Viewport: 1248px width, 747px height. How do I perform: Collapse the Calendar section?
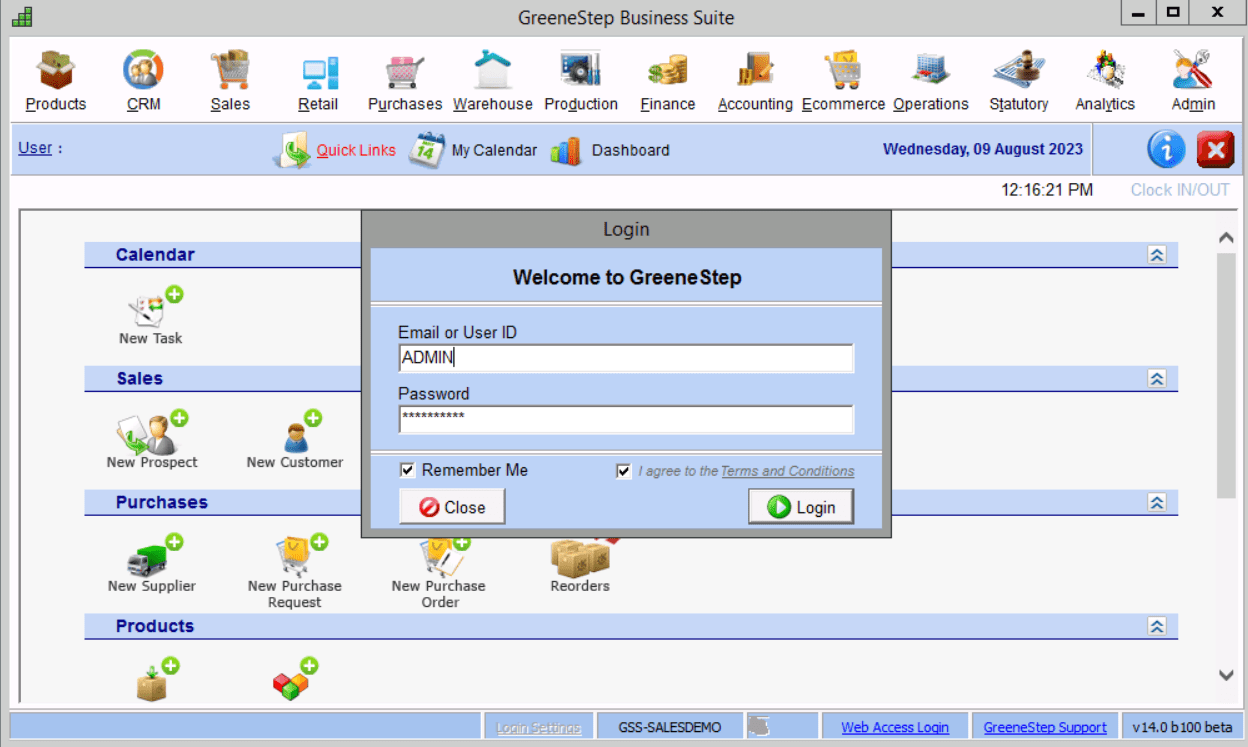[1157, 255]
